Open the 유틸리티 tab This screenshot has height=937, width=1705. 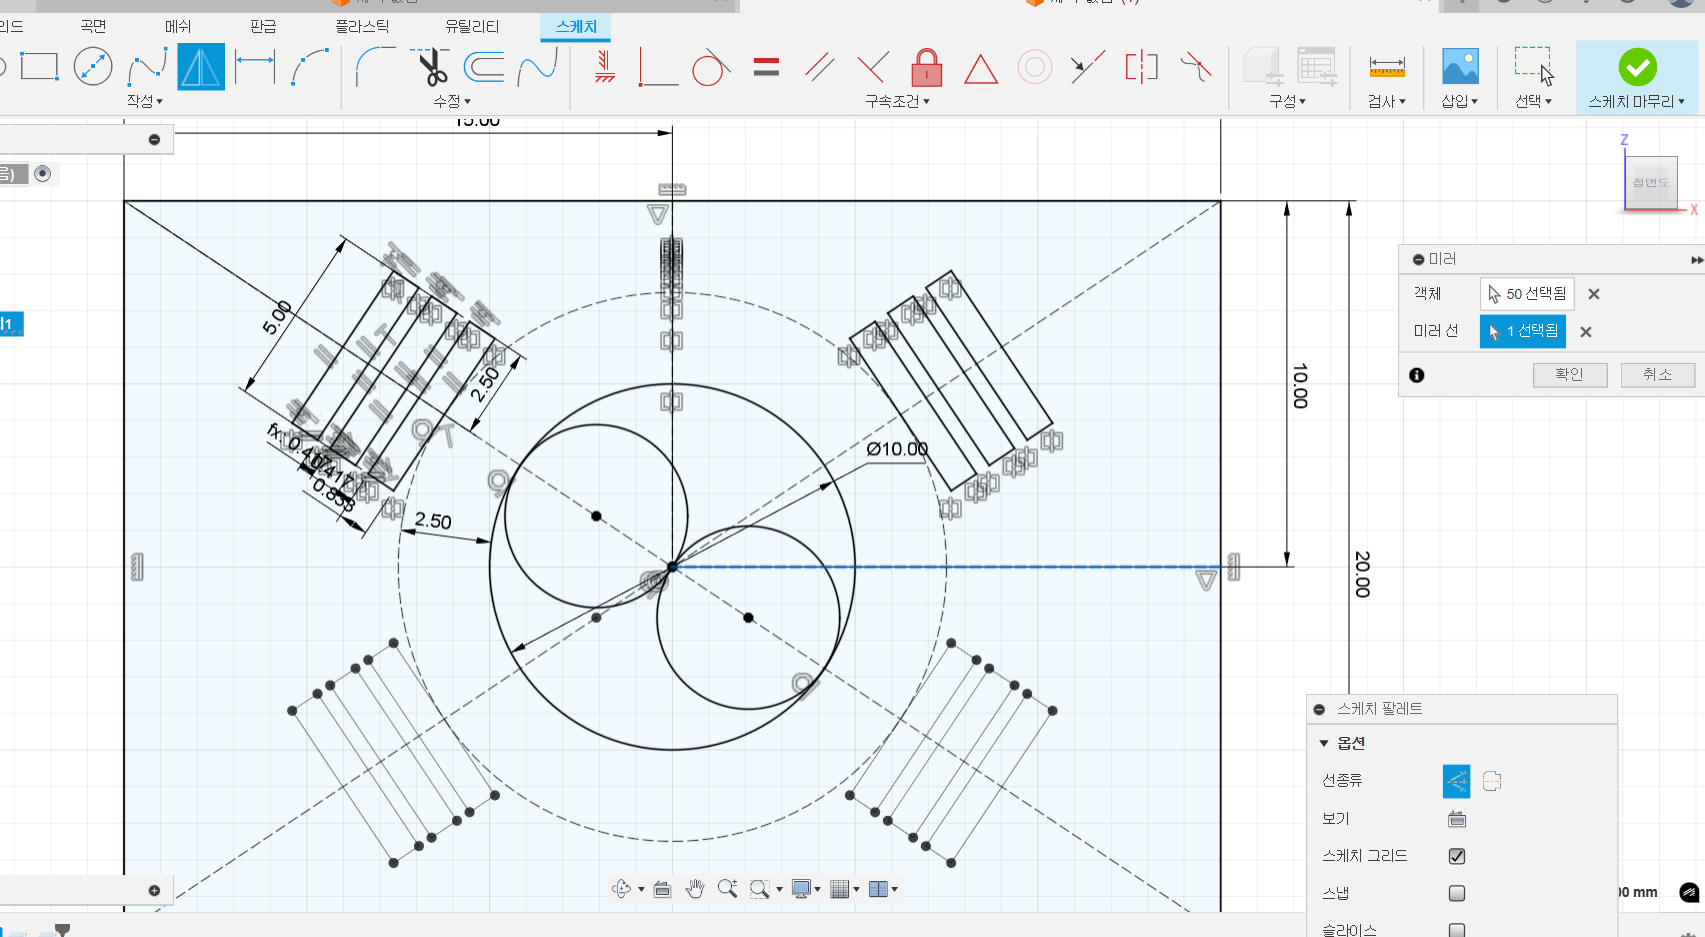(x=472, y=26)
